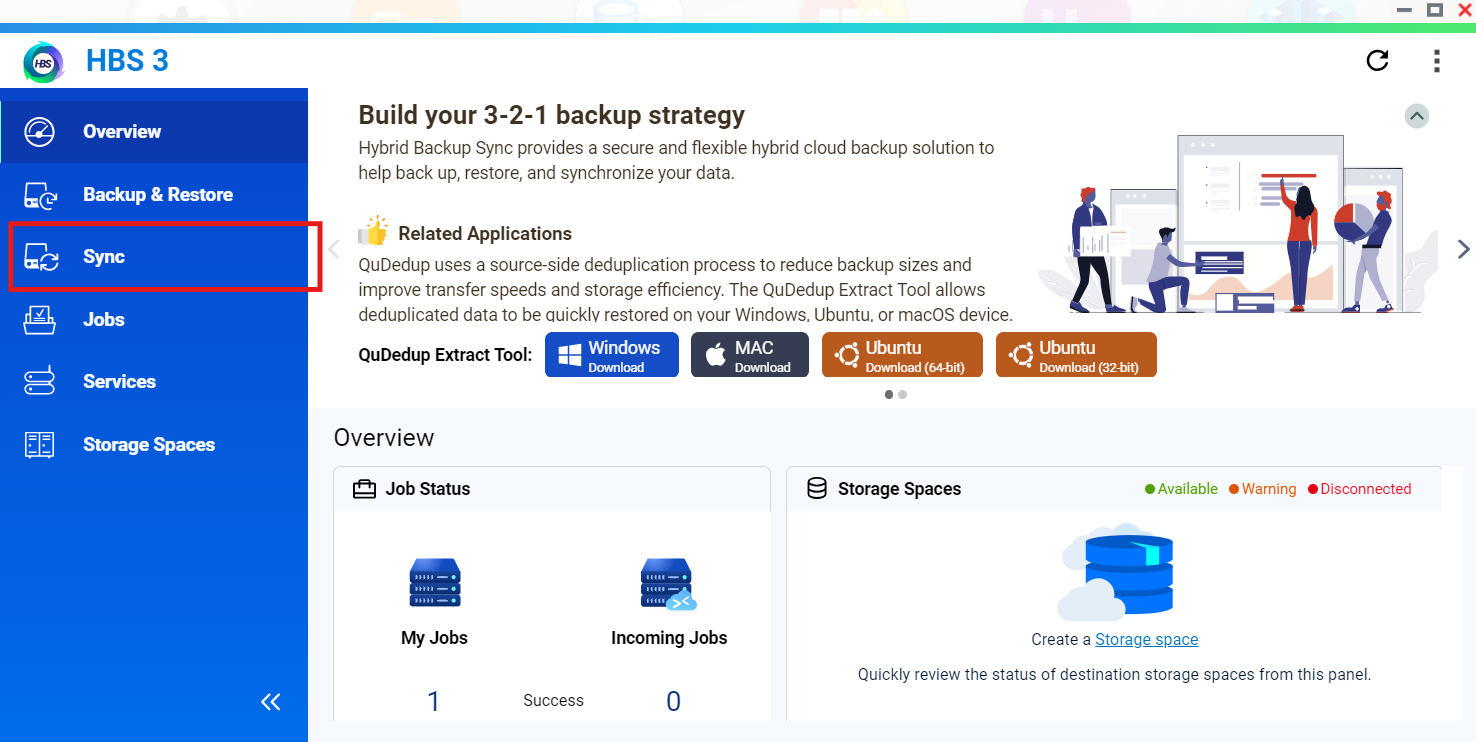
Task: Click the thumbs-up Related Applications icon
Action: click(373, 231)
